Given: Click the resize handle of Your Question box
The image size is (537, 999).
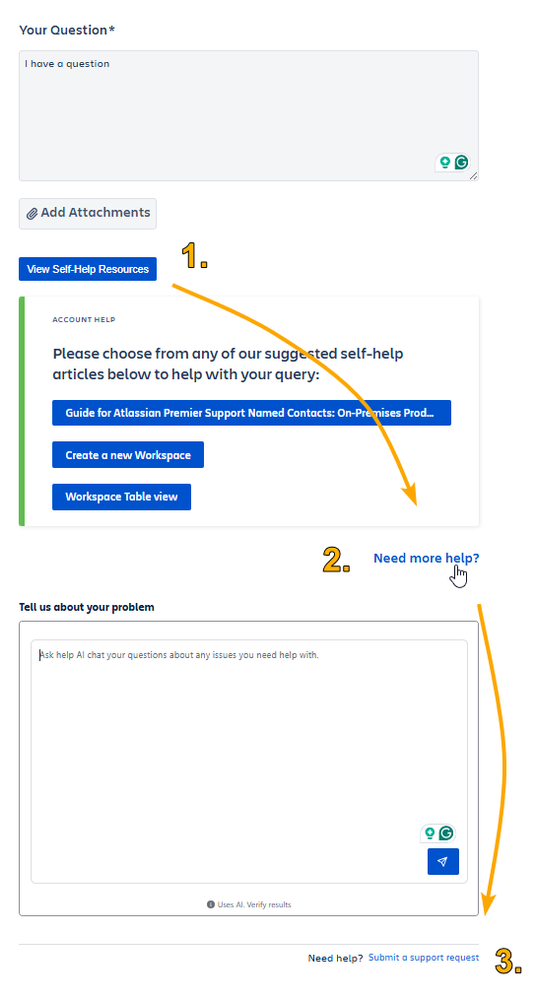Looking at the screenshot, I should [x=473, y=176].
